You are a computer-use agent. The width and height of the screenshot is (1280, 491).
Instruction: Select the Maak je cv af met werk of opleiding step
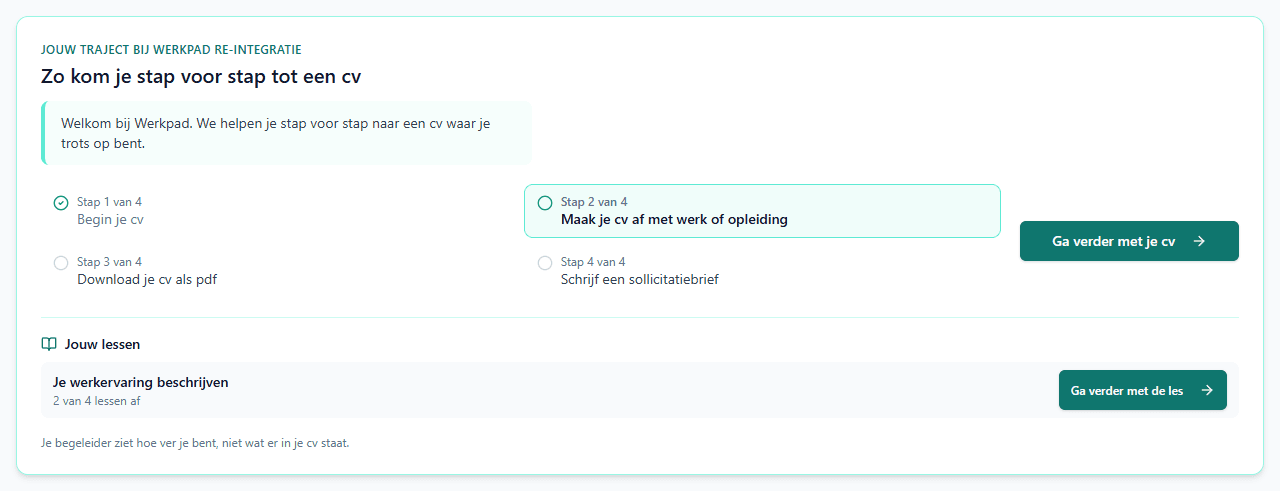[x=762, y=211]
